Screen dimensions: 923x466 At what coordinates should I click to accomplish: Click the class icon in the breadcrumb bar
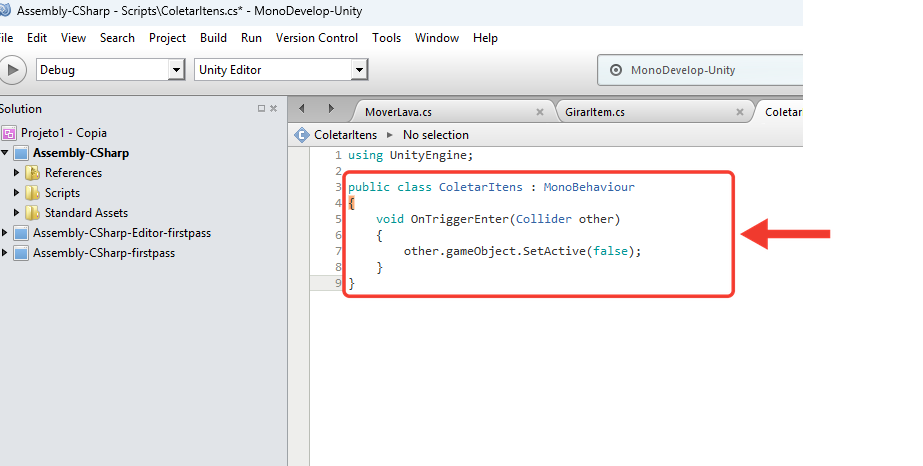302,135
